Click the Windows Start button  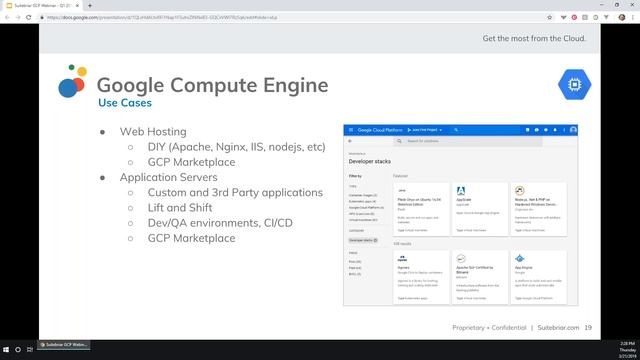click(x=6, y=350)
